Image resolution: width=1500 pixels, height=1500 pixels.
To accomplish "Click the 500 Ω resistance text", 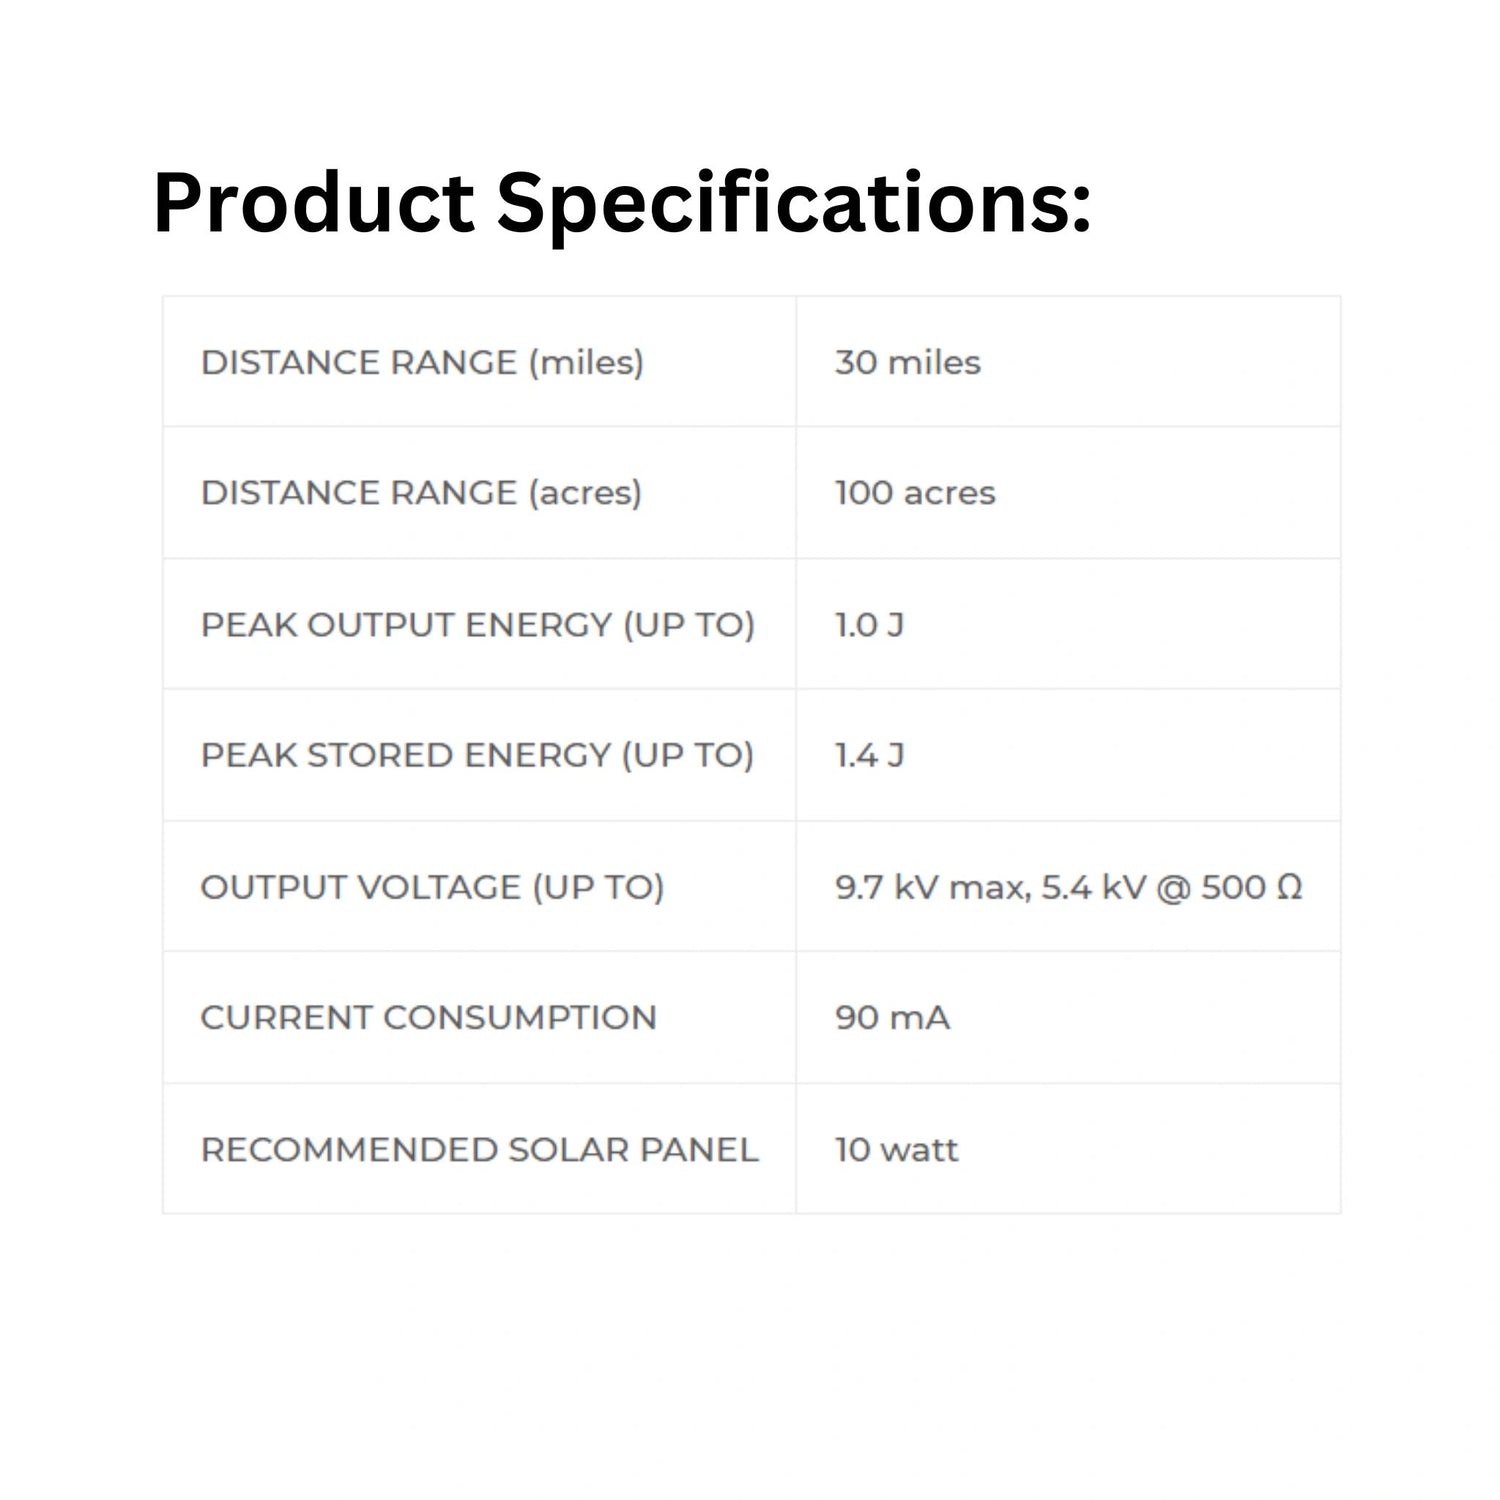I will pos(1251,887).
